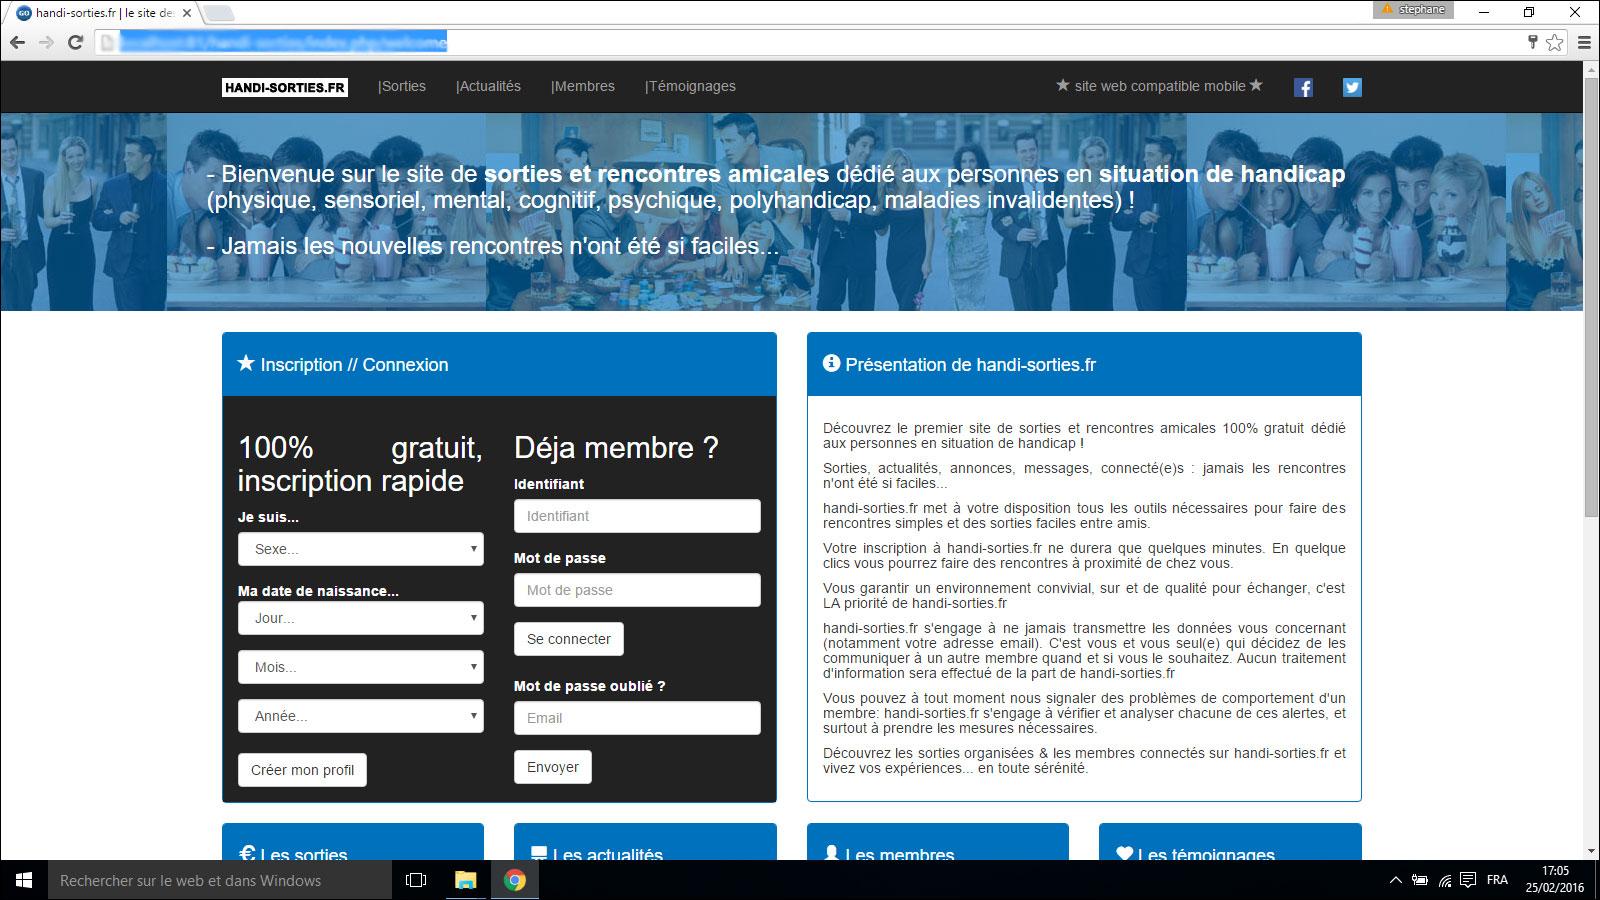Click the browser back arrow

[17, 42]
